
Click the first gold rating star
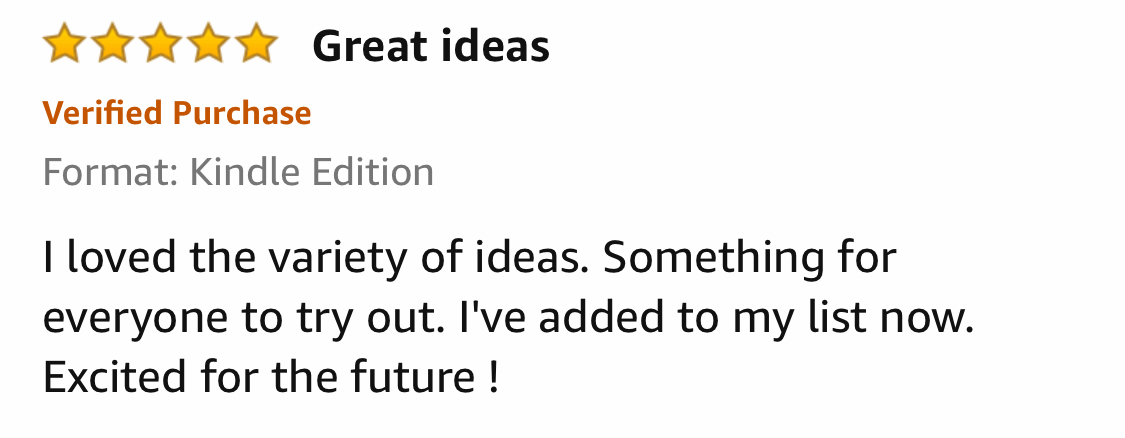click(63, 45)
